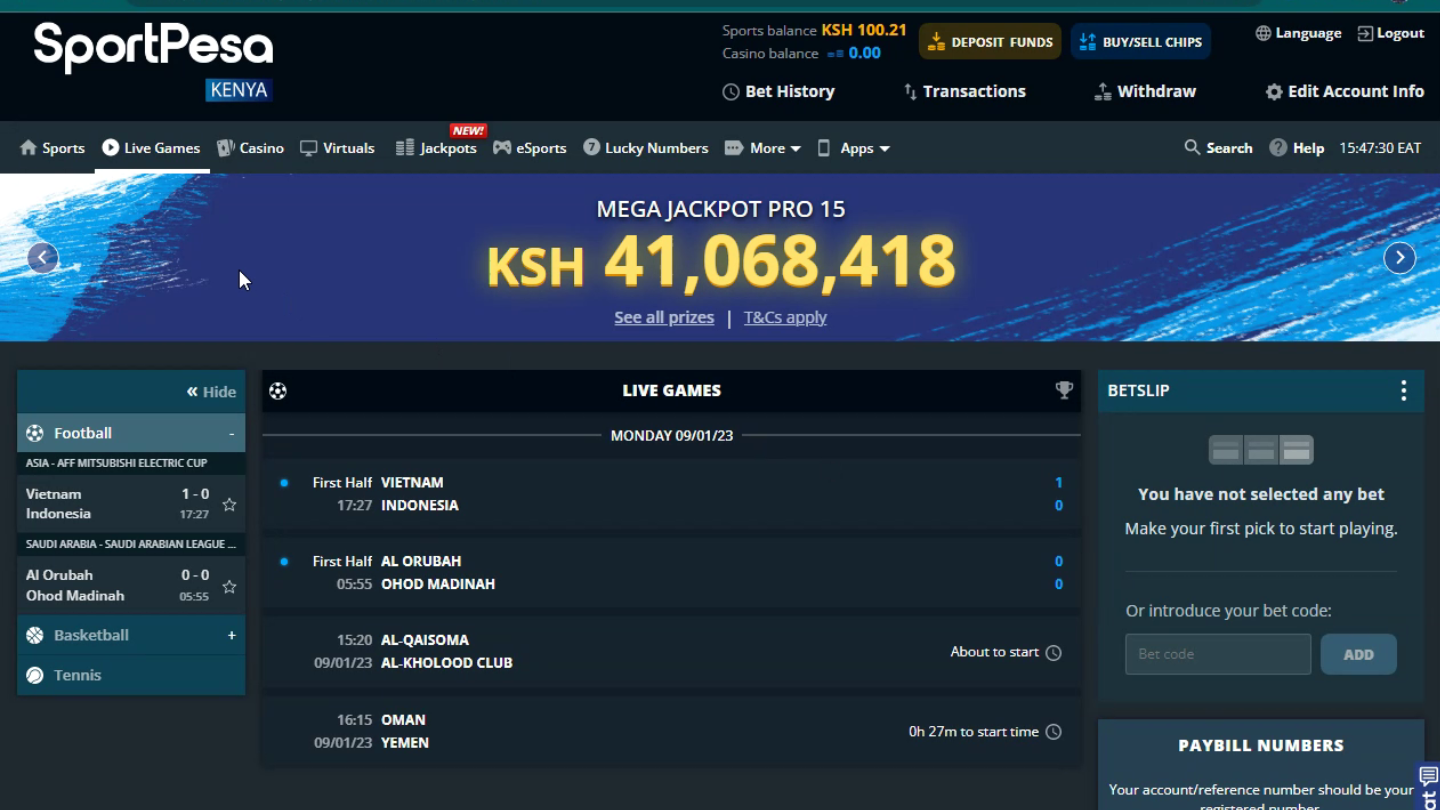Screen dimensions: 1440x810
Task: Open Help via the question mark icon
Action: pyautogui.click(x=1278, y=148)
